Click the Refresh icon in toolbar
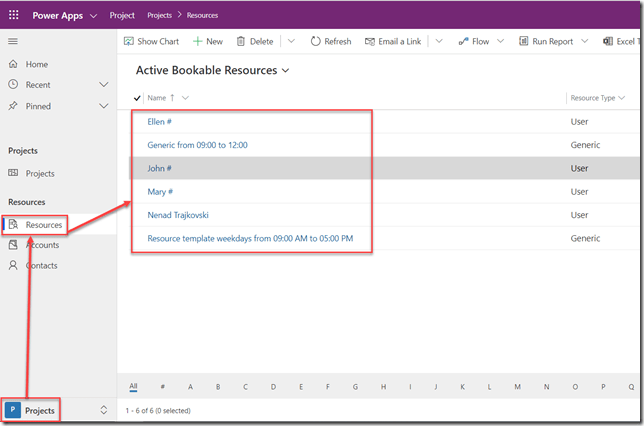Image resolution: width=644 pixels, height=426 pixels. 315,41
